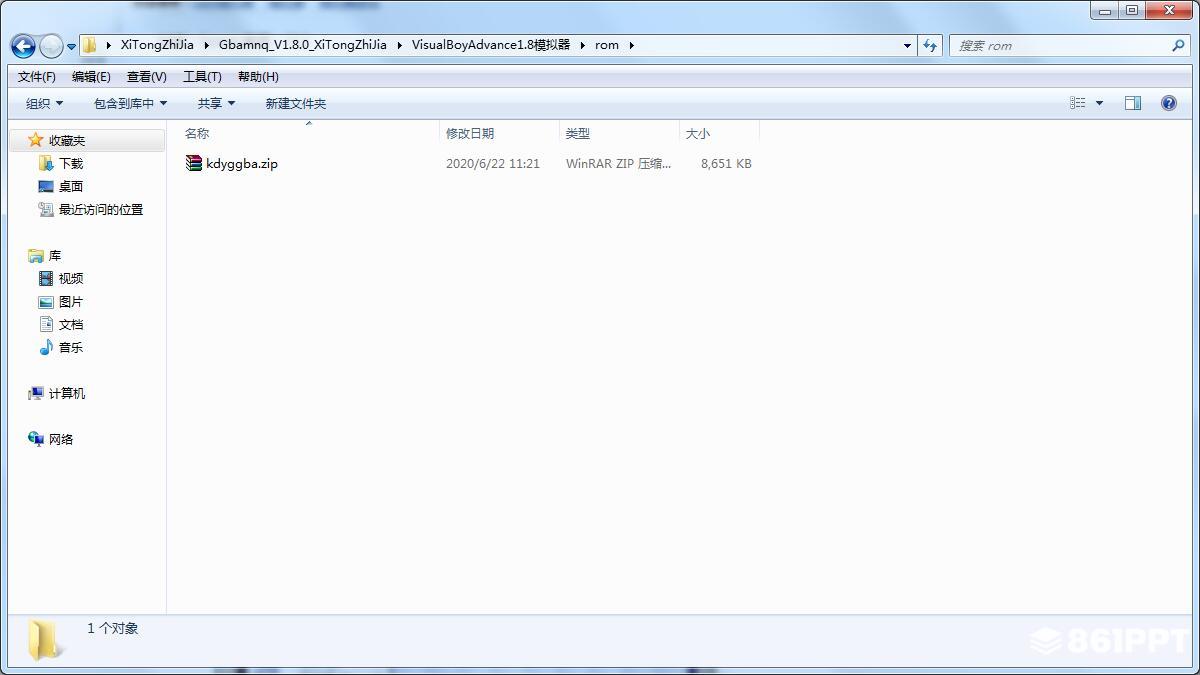Click the 音乐 note icon
This screenshot has height=675, width=1200.
(x=46, y=347)
